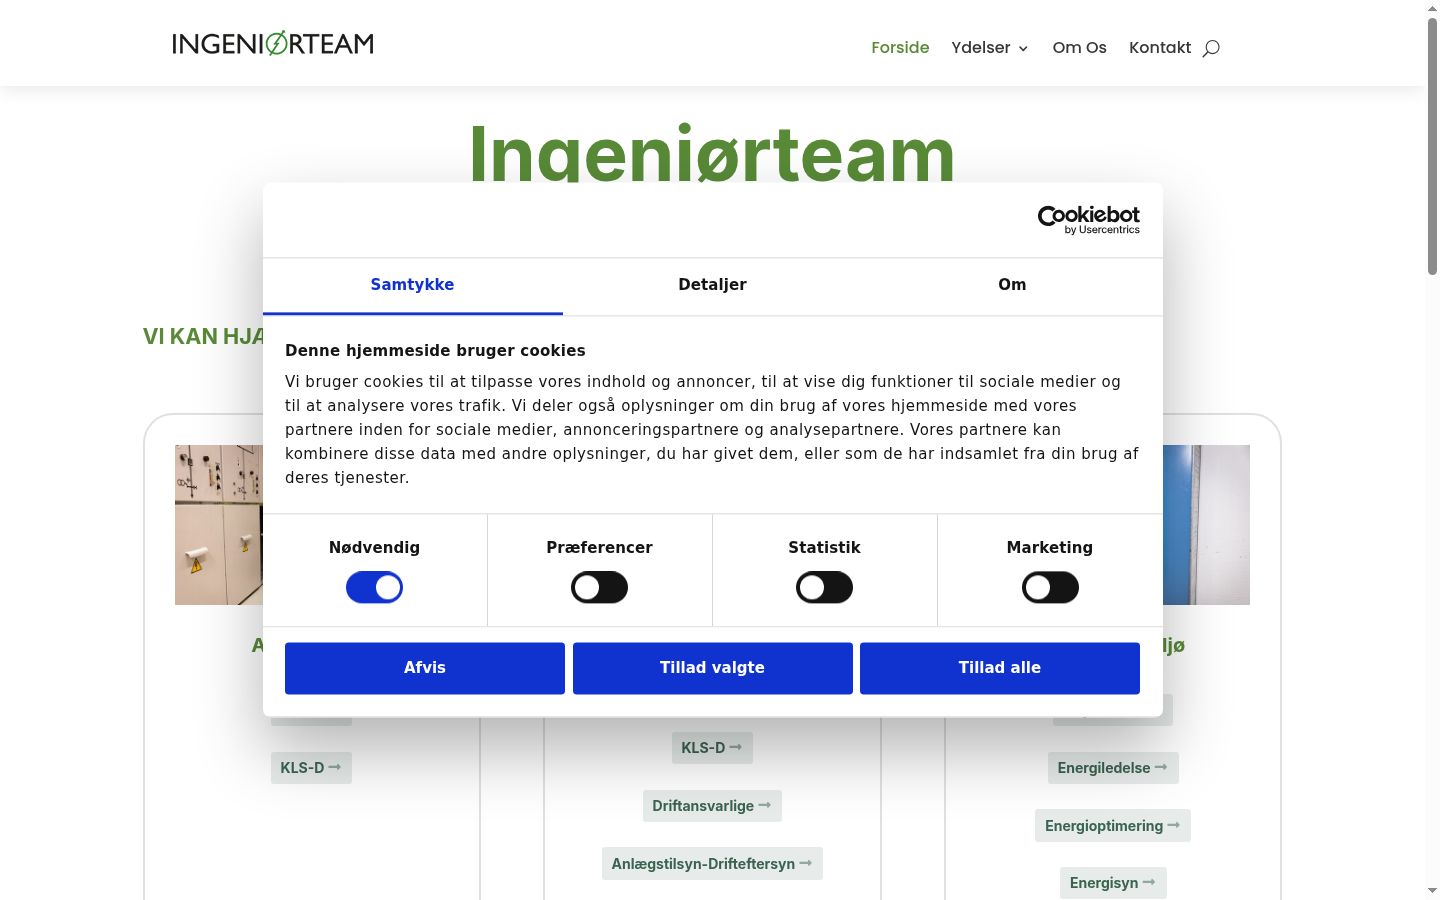Click the scrollbar down arrow
Image resolution: width=1440 pixels, height=900 pixels.
(x=1432, y=890)
